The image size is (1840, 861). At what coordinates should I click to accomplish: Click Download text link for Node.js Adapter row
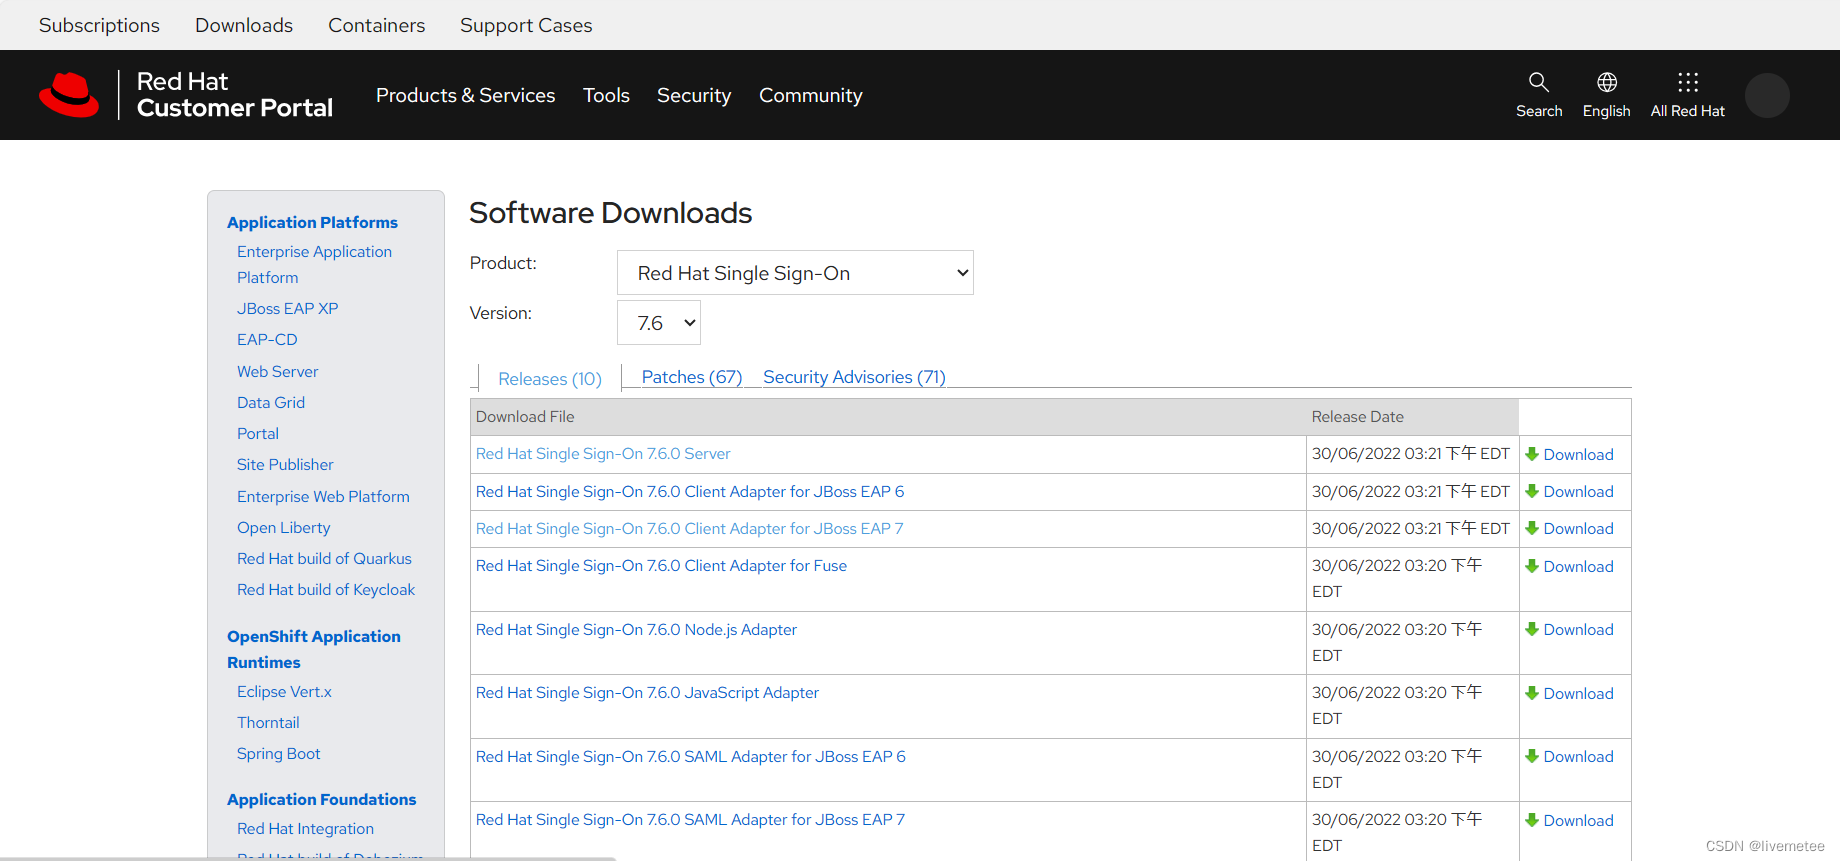pos(1578,629)
